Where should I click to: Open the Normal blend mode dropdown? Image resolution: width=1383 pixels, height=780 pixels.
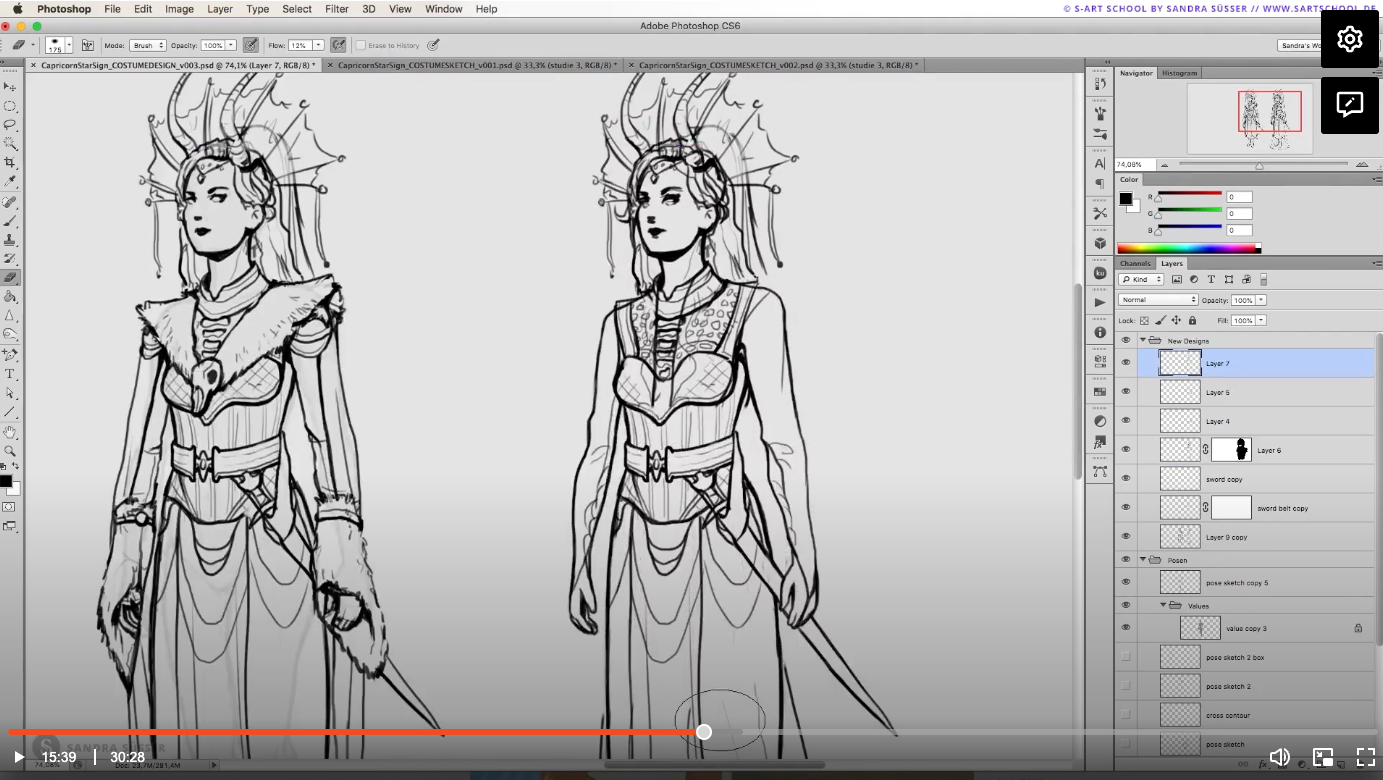click(x=1158, y=300)
